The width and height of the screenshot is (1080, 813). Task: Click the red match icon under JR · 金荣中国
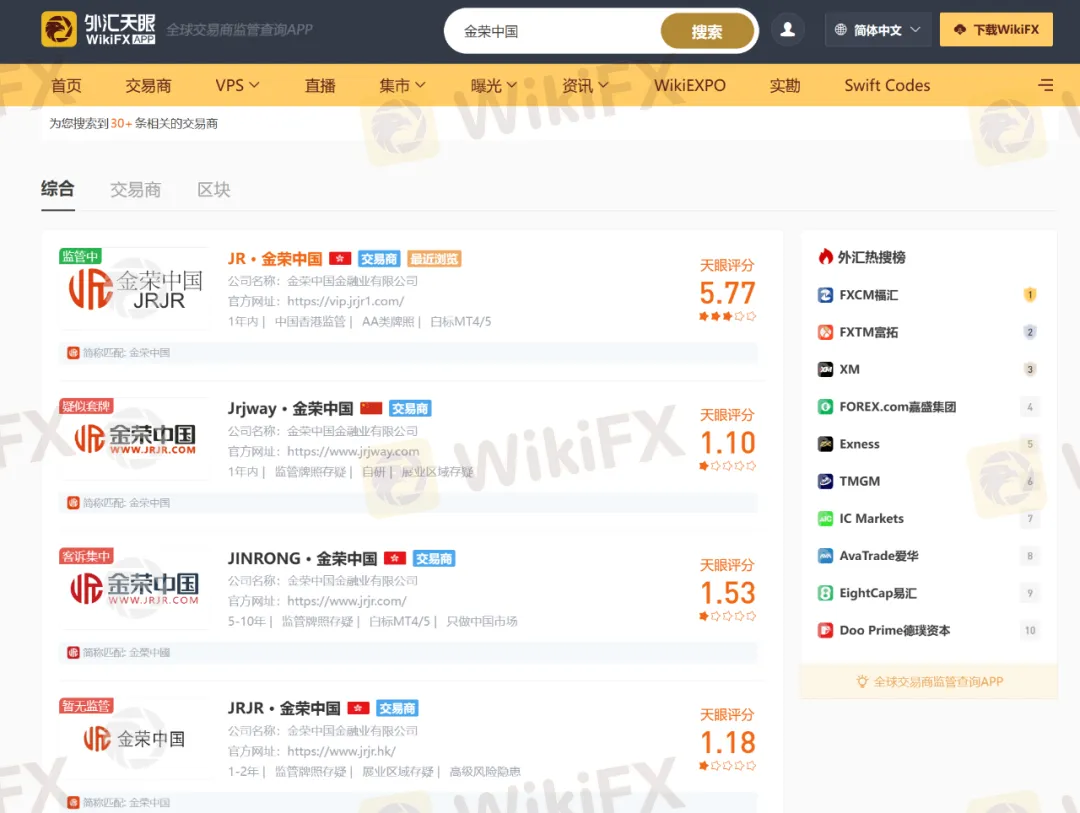pyautogui.click(x=73, y=353)
